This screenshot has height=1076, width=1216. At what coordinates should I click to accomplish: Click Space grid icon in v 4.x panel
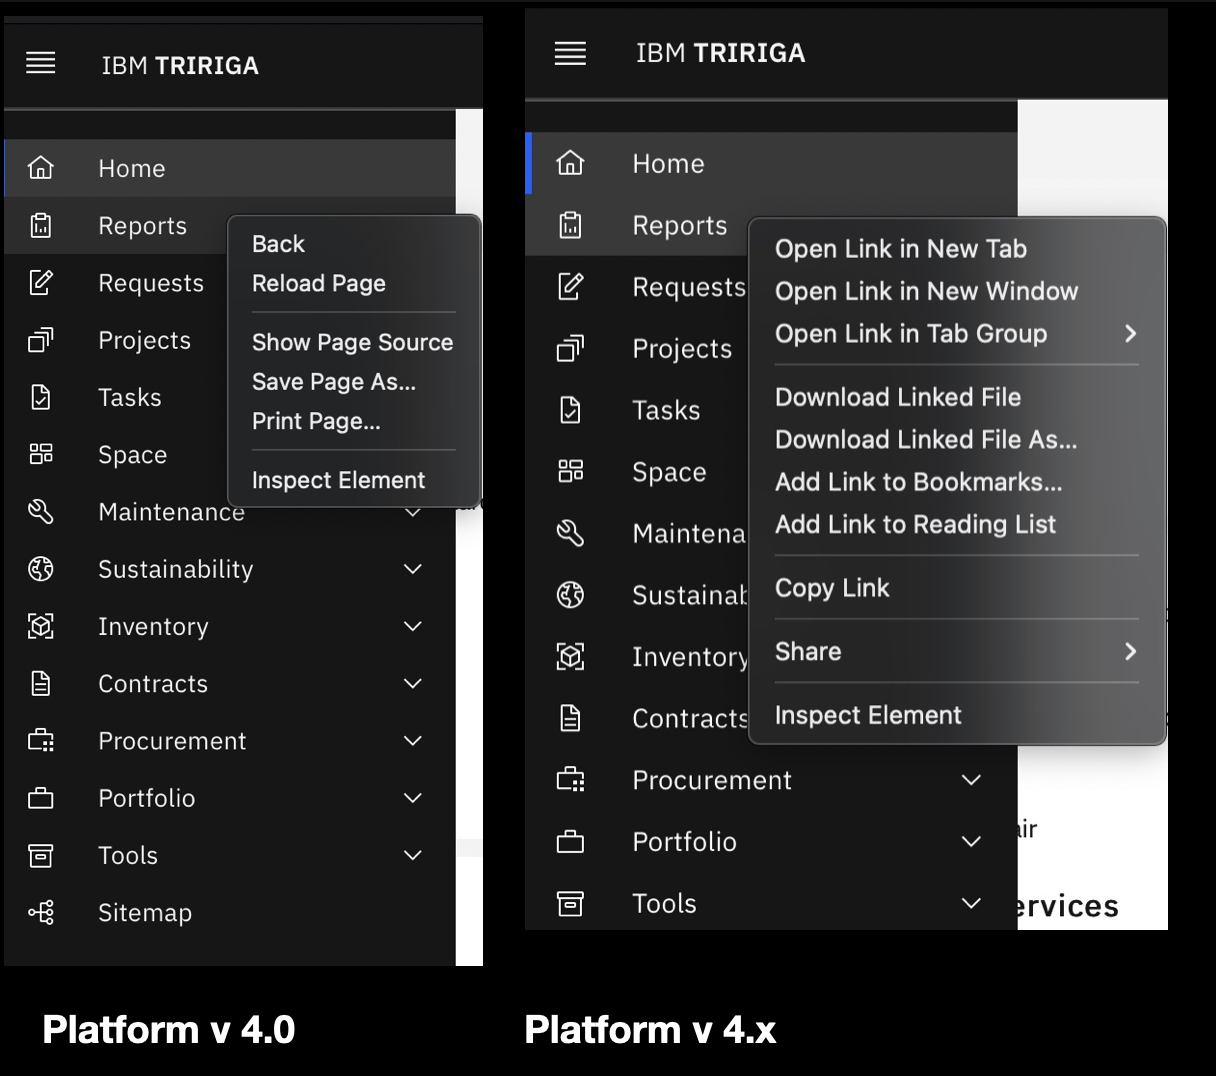(x=570, y=471)
